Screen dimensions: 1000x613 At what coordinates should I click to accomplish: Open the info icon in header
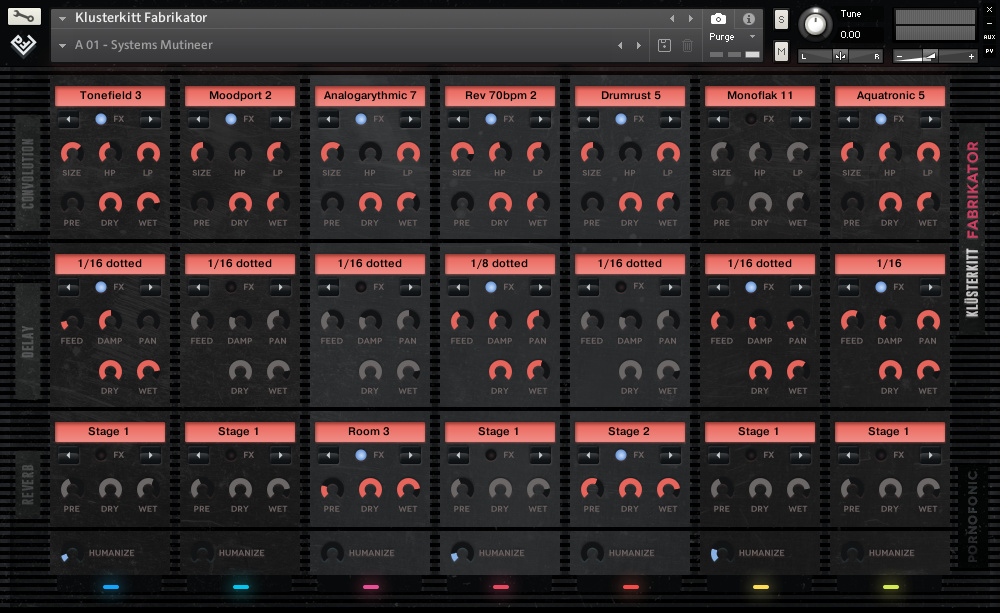click(x=749, y=19)
